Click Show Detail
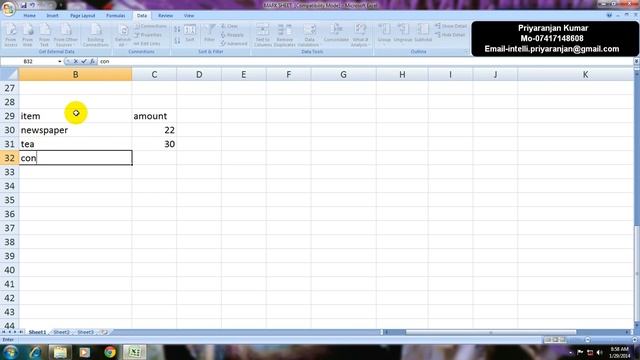Image resolution: width=640 pixels, height=360 pixels. pyautogui.click(x=451, y=26)
